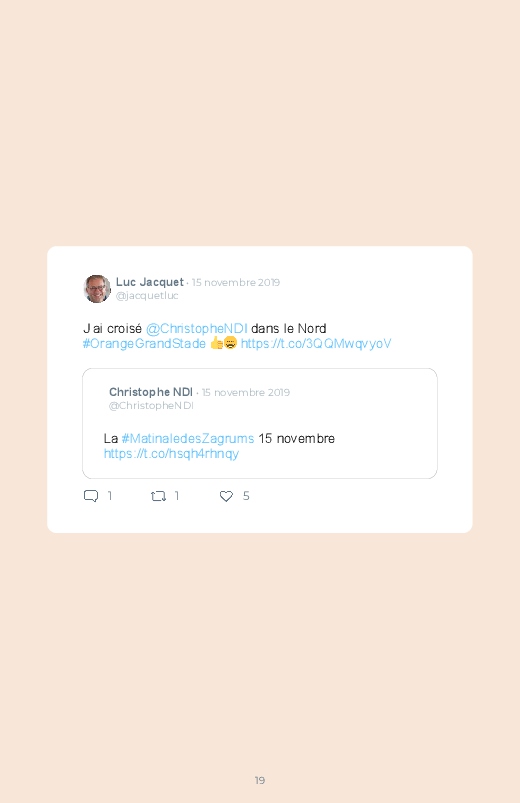Click the @ChristopheNDI handle in the quoted tweet
The width and height of the screenshot is (520, 803).
[x=151, y=406]
